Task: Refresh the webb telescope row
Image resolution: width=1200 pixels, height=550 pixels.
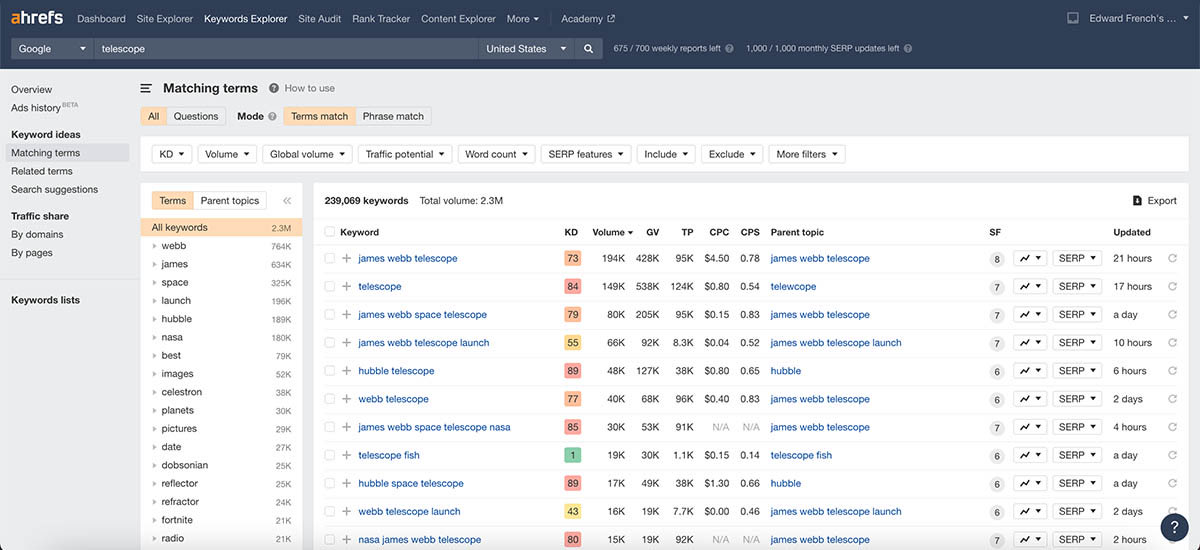Action: tap(1172, 399)
